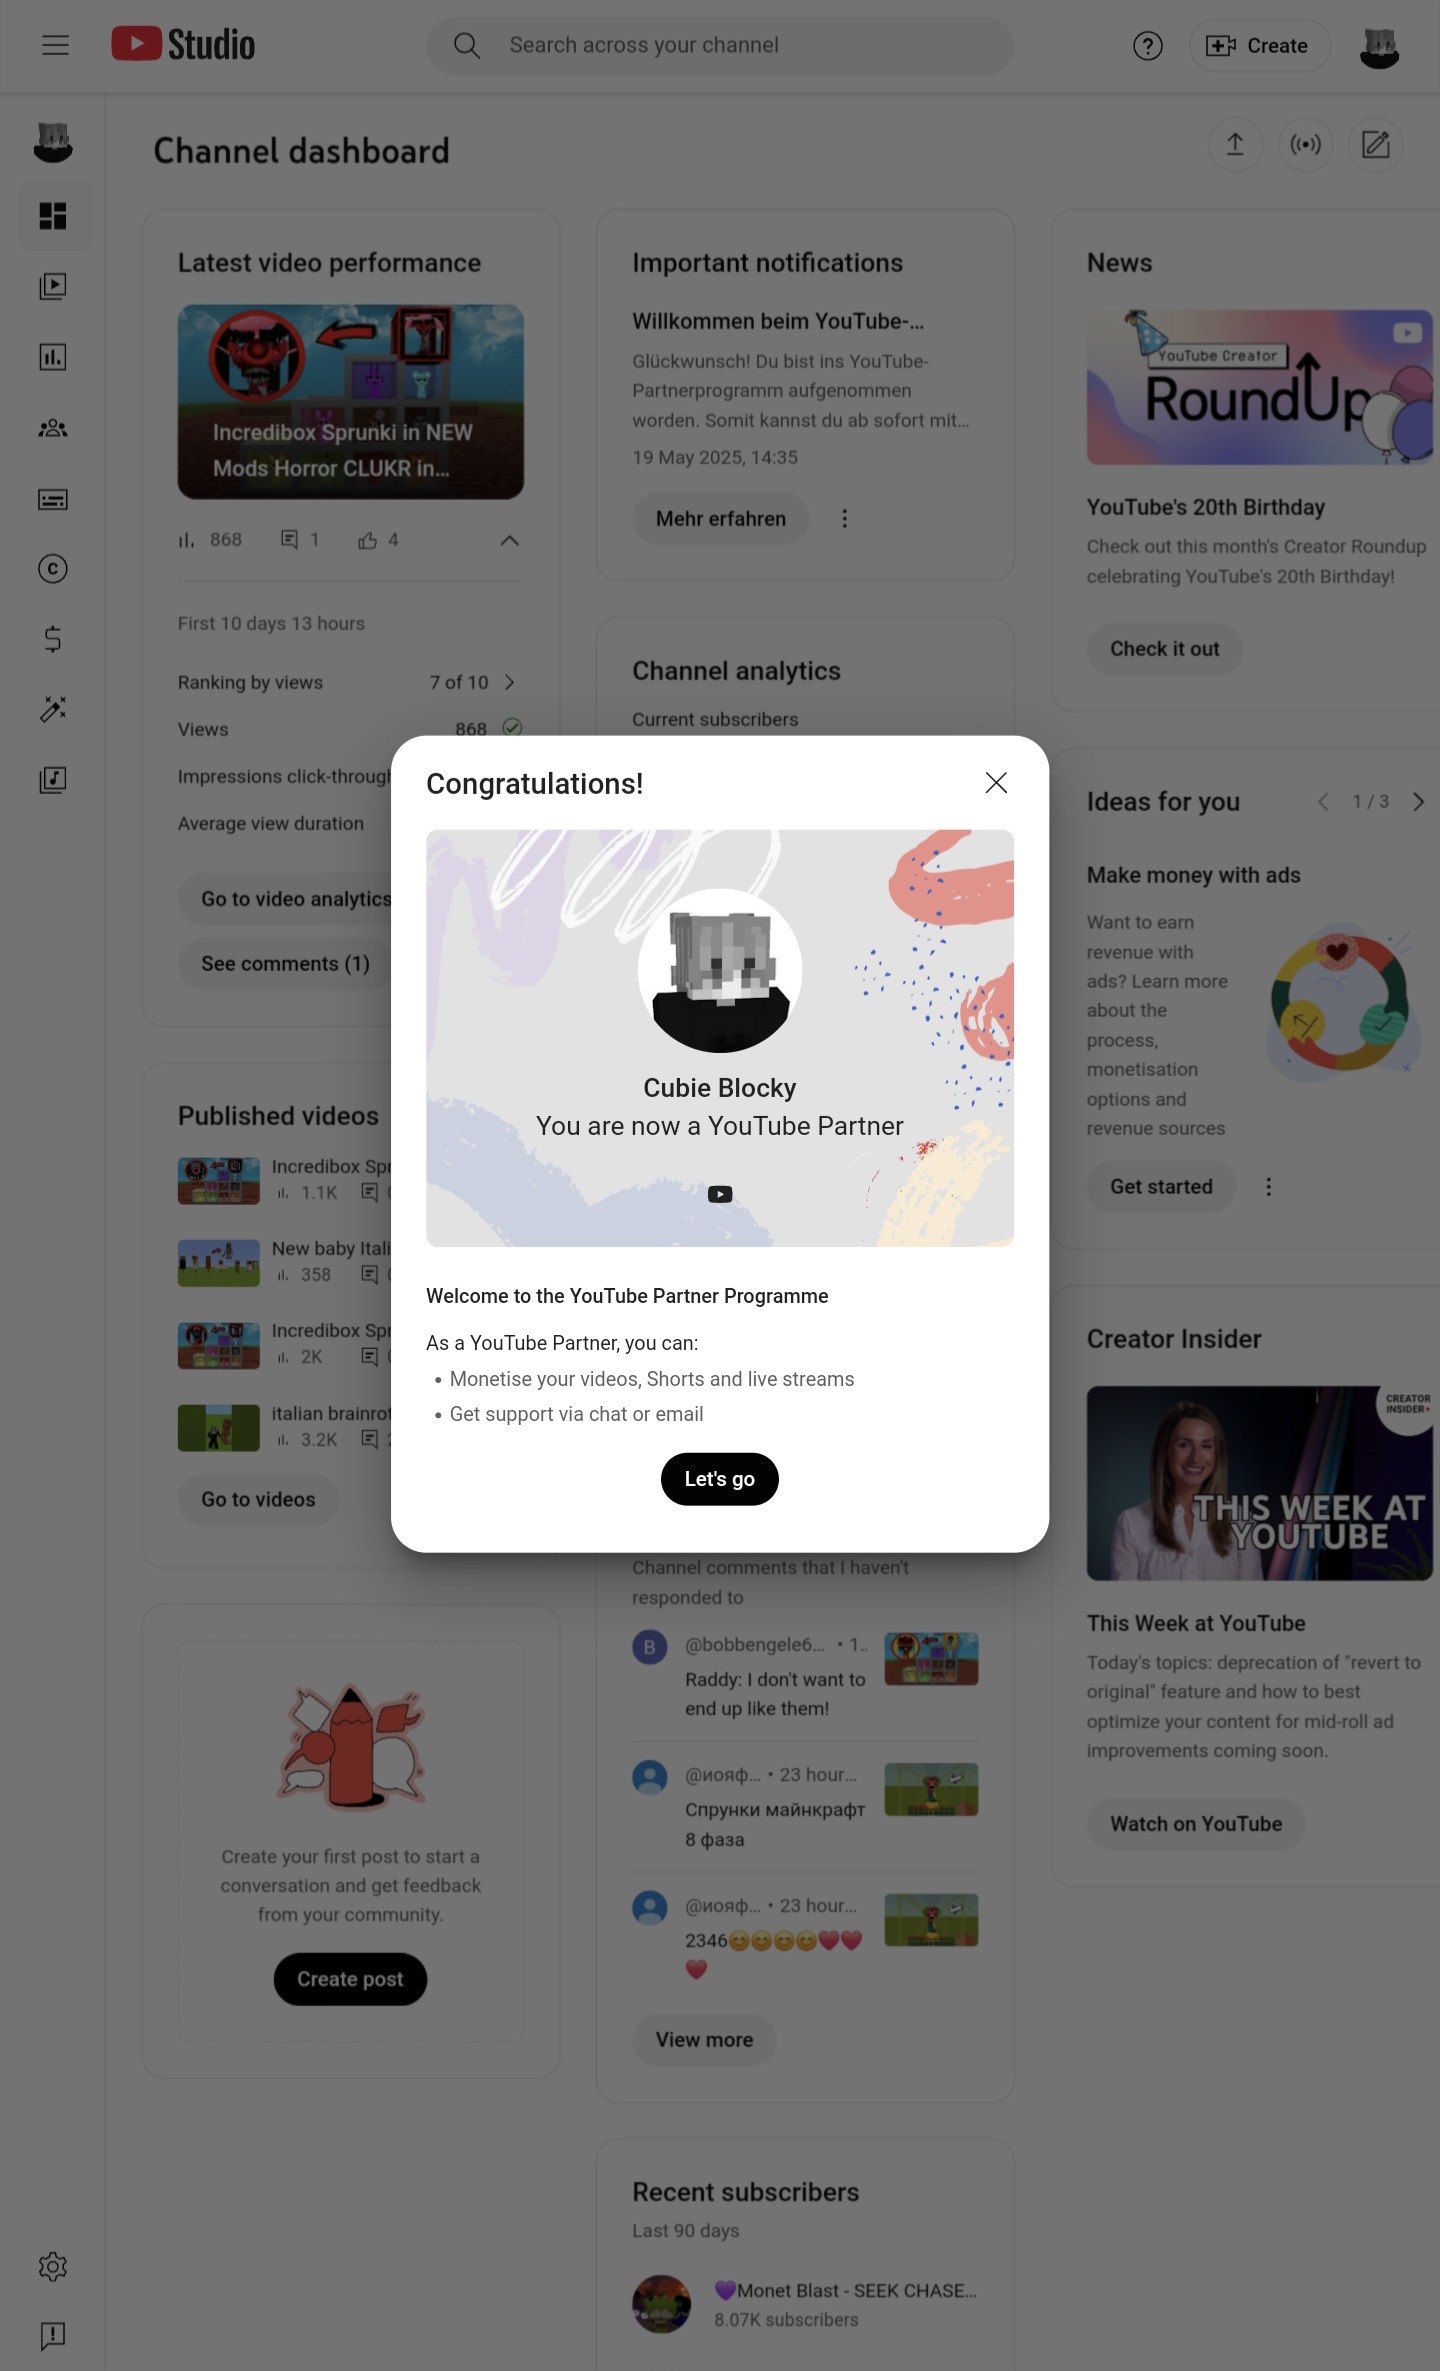The height and width of the screenshot is (2371, 1440).
Task: Click the Search across your channel field
Action: (720, 45)
